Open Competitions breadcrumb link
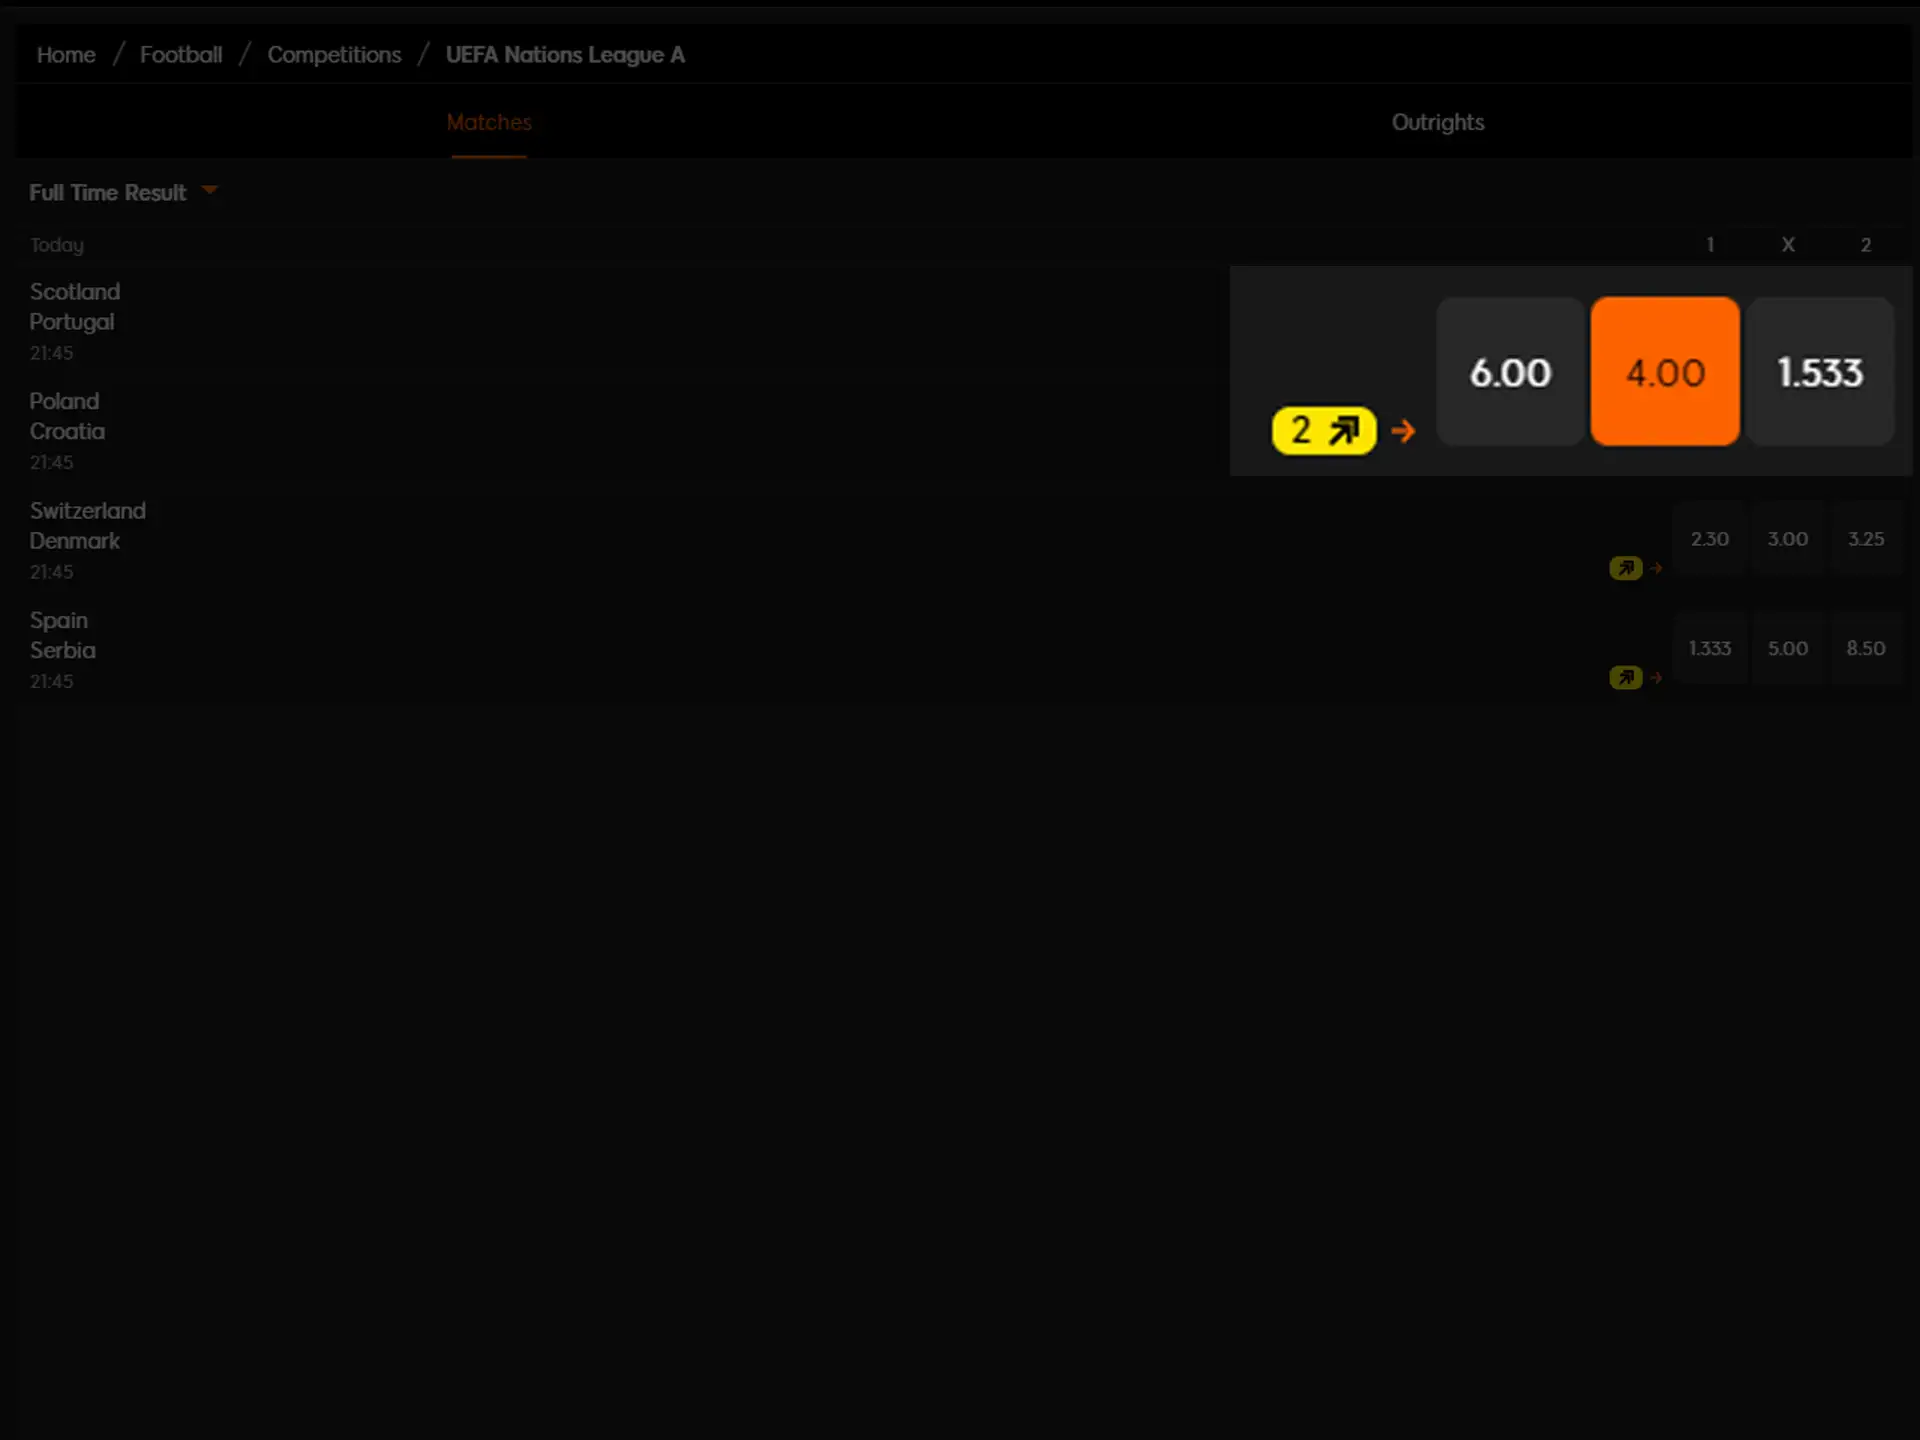Screen dimensions: 1920x1440 point(334,55)
